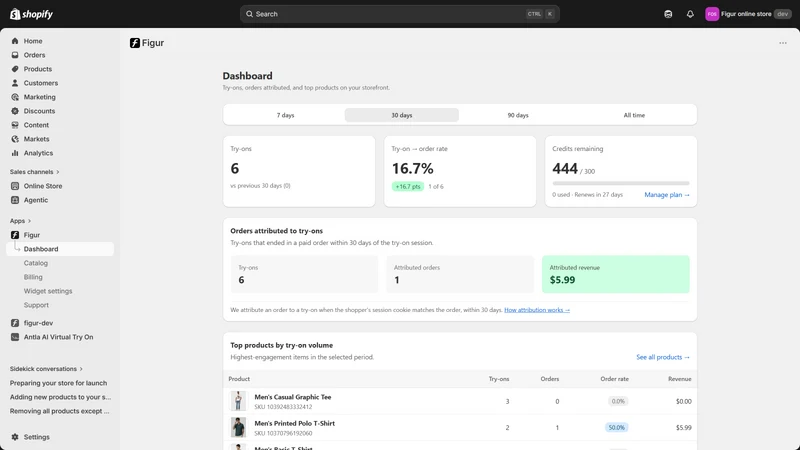Click Men's Printed Polo T-Shirt product name
This screenshot has height=450, width=800.
[294, 423]
